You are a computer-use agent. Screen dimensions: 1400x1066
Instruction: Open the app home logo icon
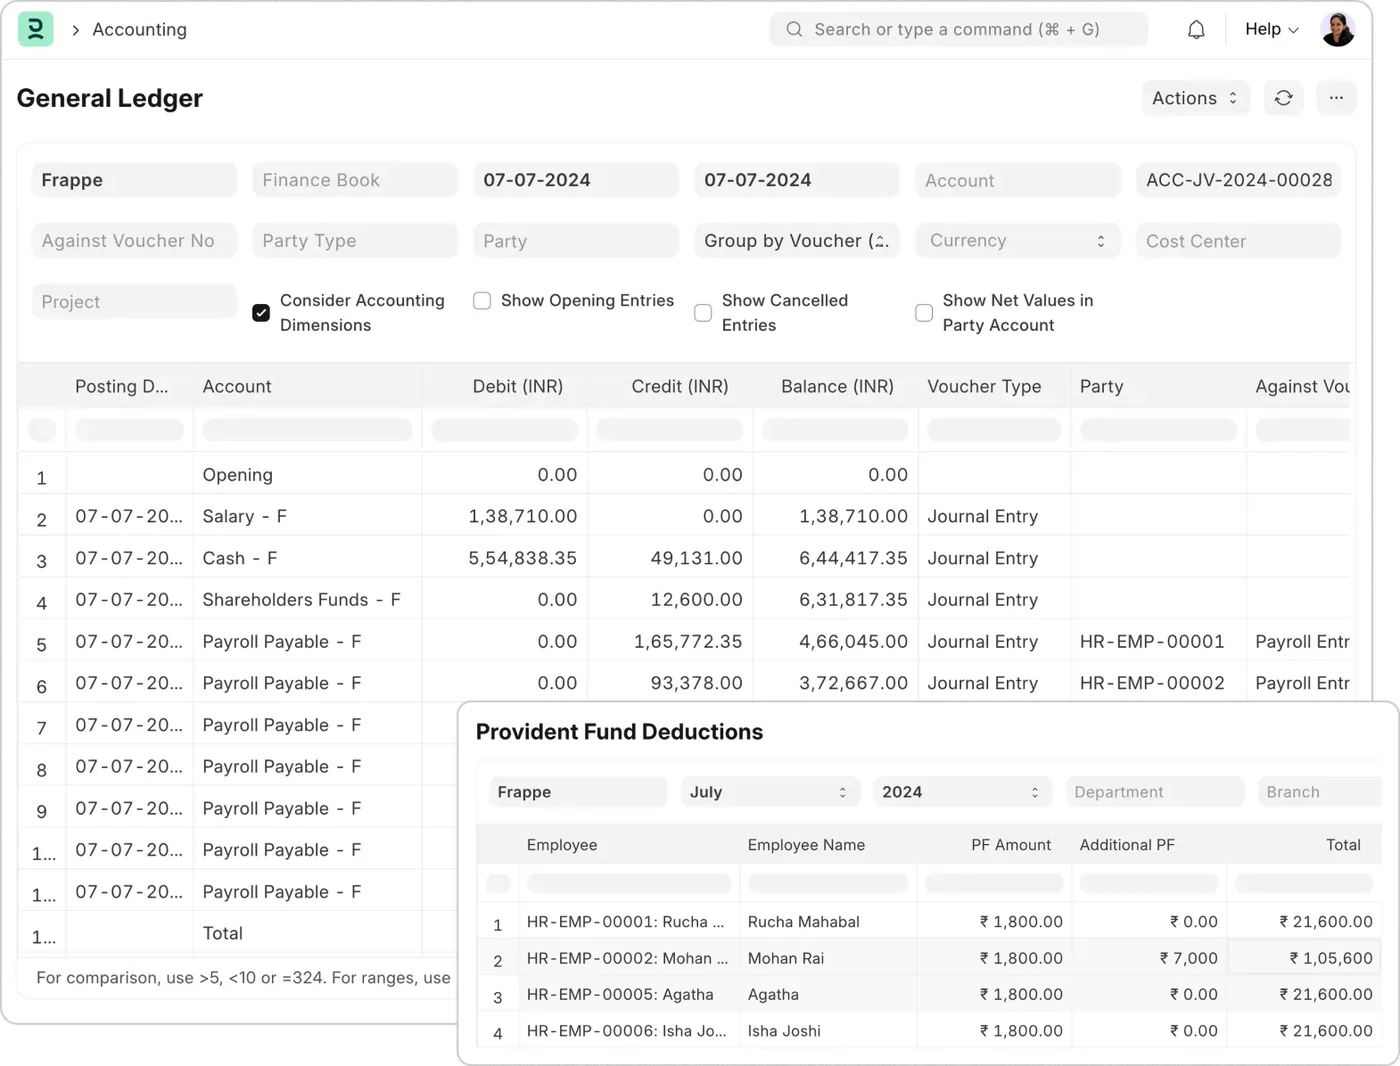tap(36, 29)
